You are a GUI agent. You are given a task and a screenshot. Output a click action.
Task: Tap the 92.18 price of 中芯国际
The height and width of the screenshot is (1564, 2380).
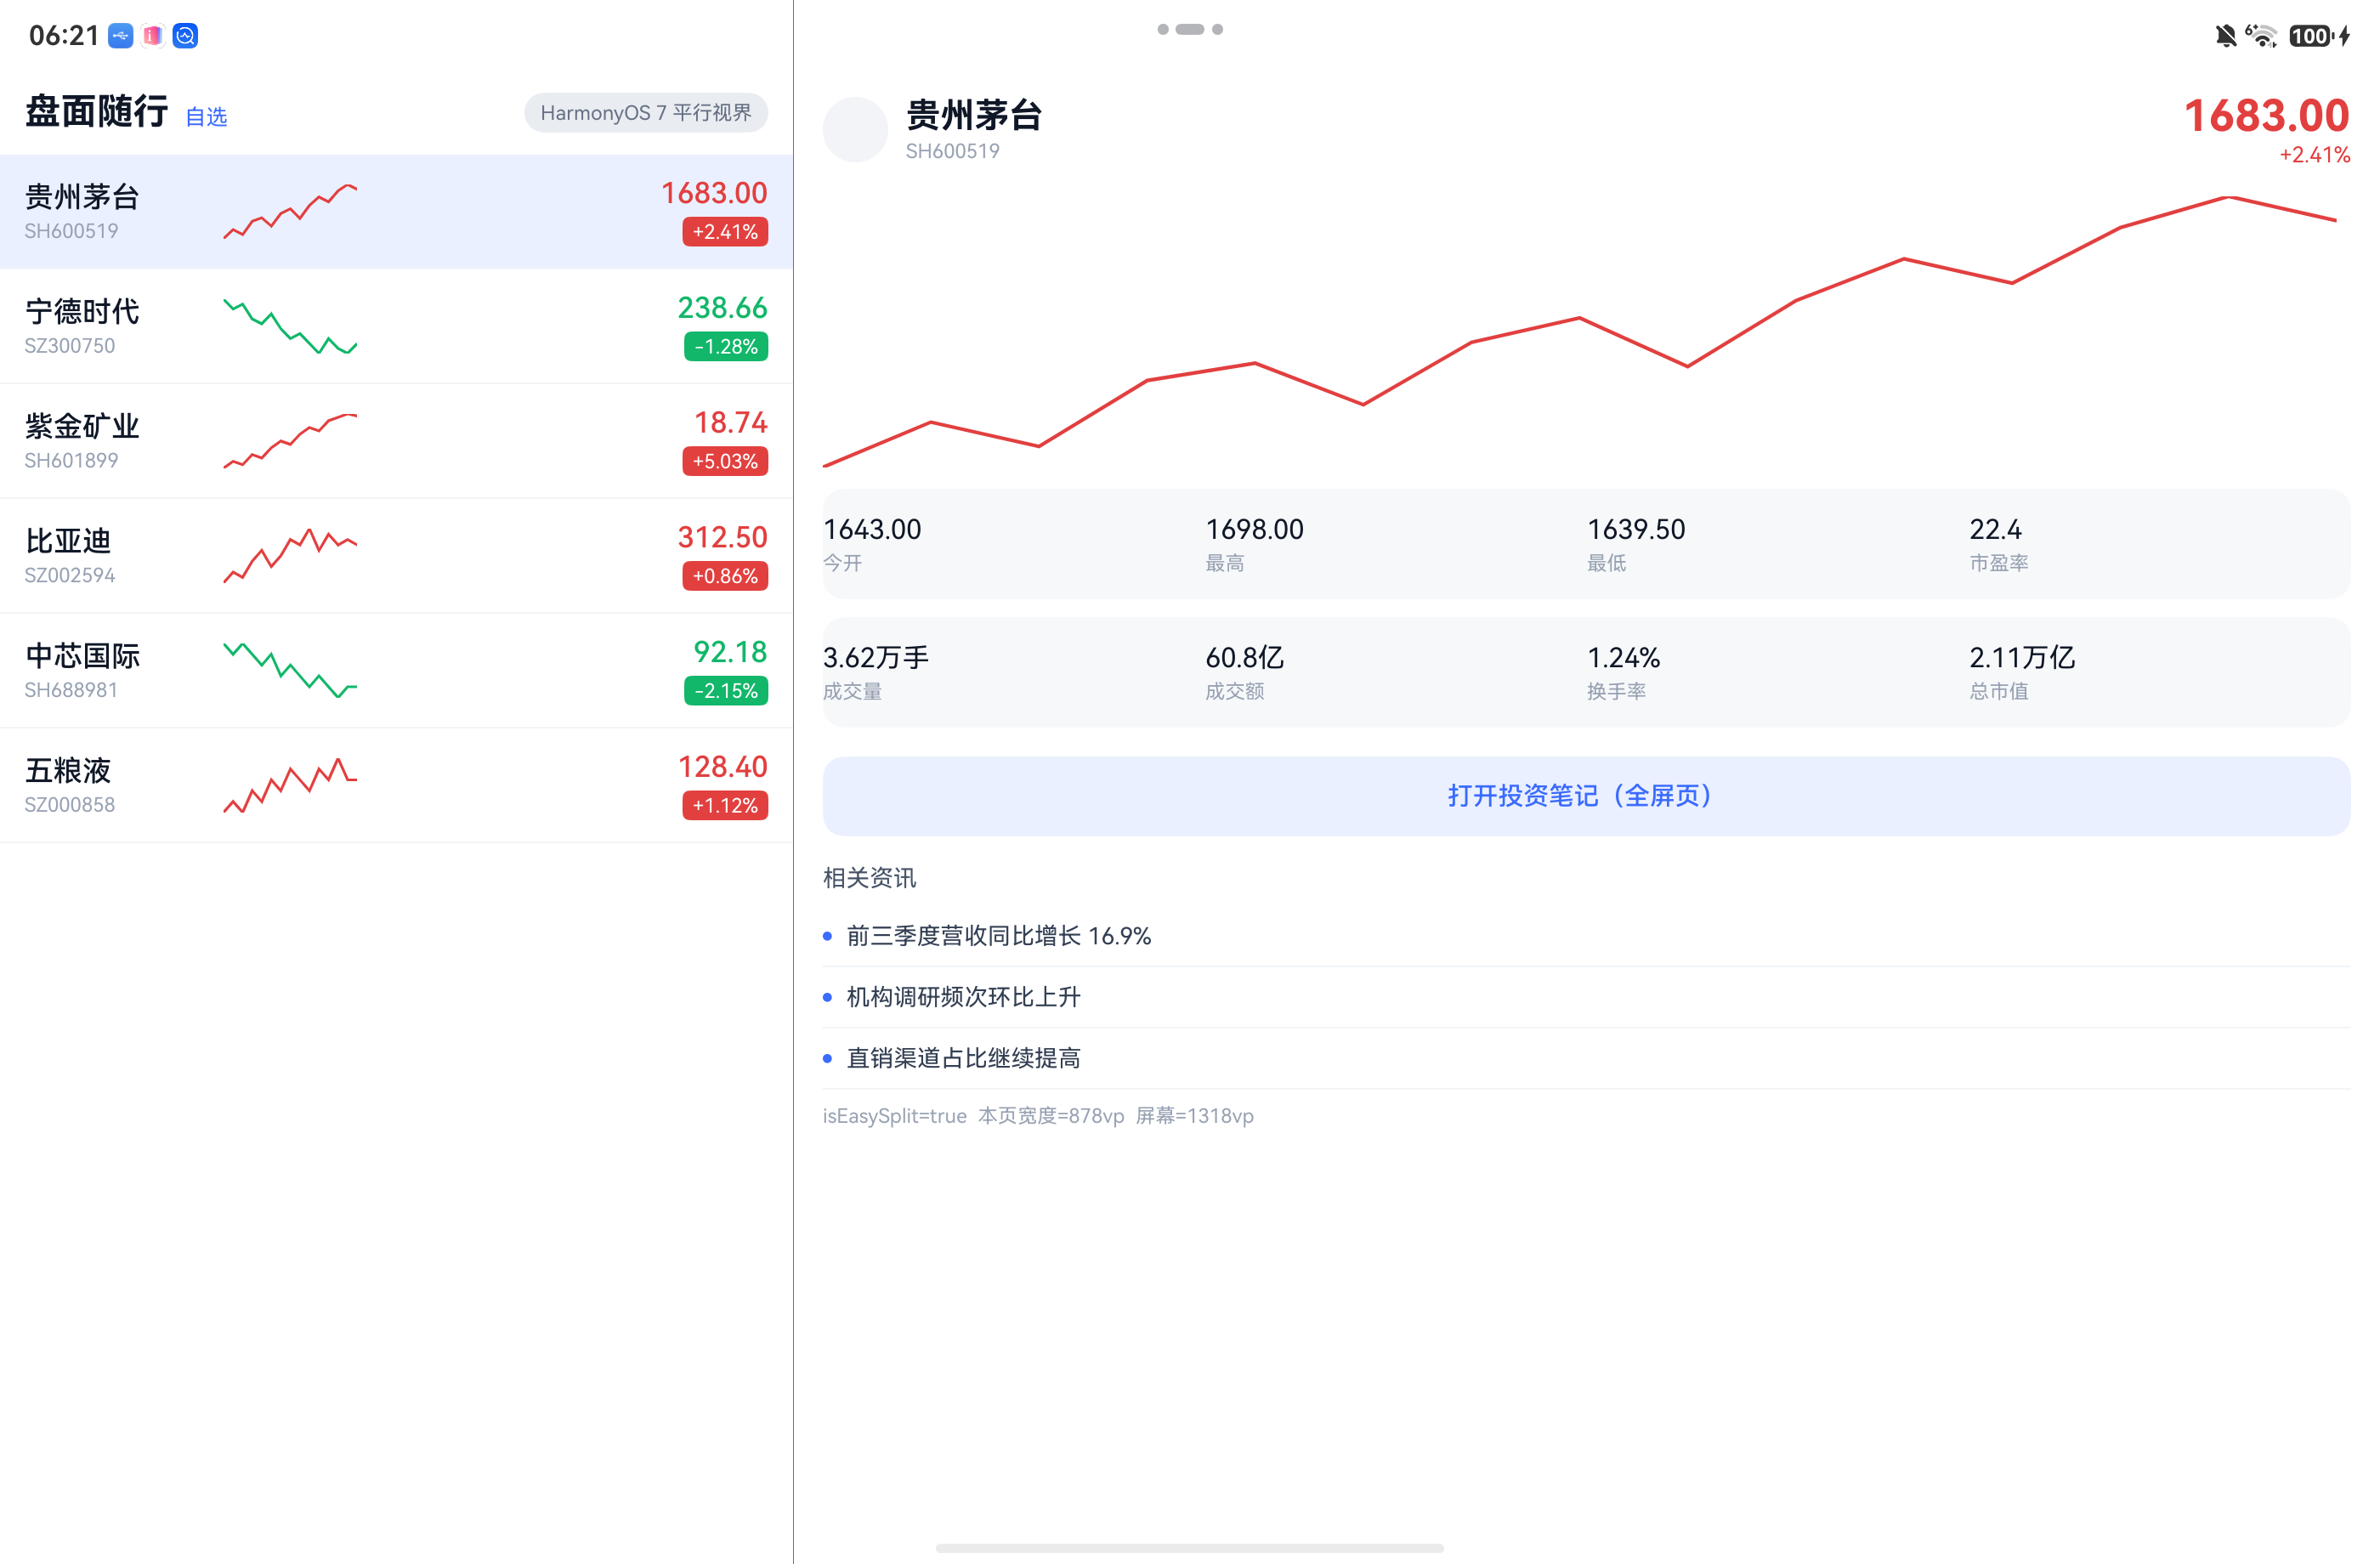[730, 652]
